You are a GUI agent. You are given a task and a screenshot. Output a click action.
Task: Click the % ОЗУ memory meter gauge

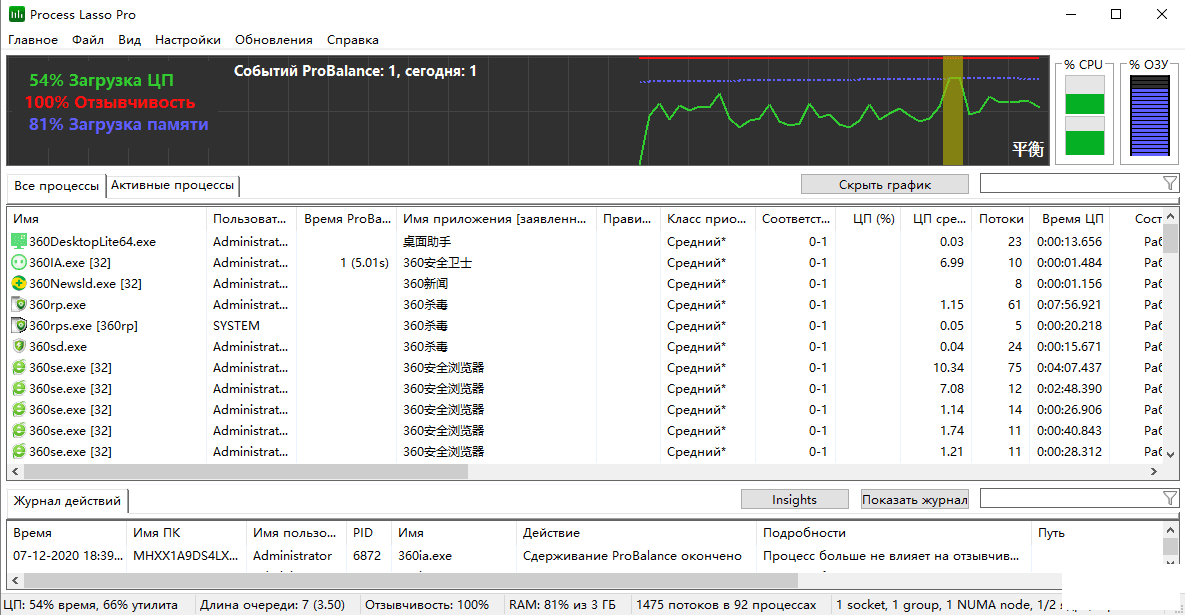coord(1149,115)
